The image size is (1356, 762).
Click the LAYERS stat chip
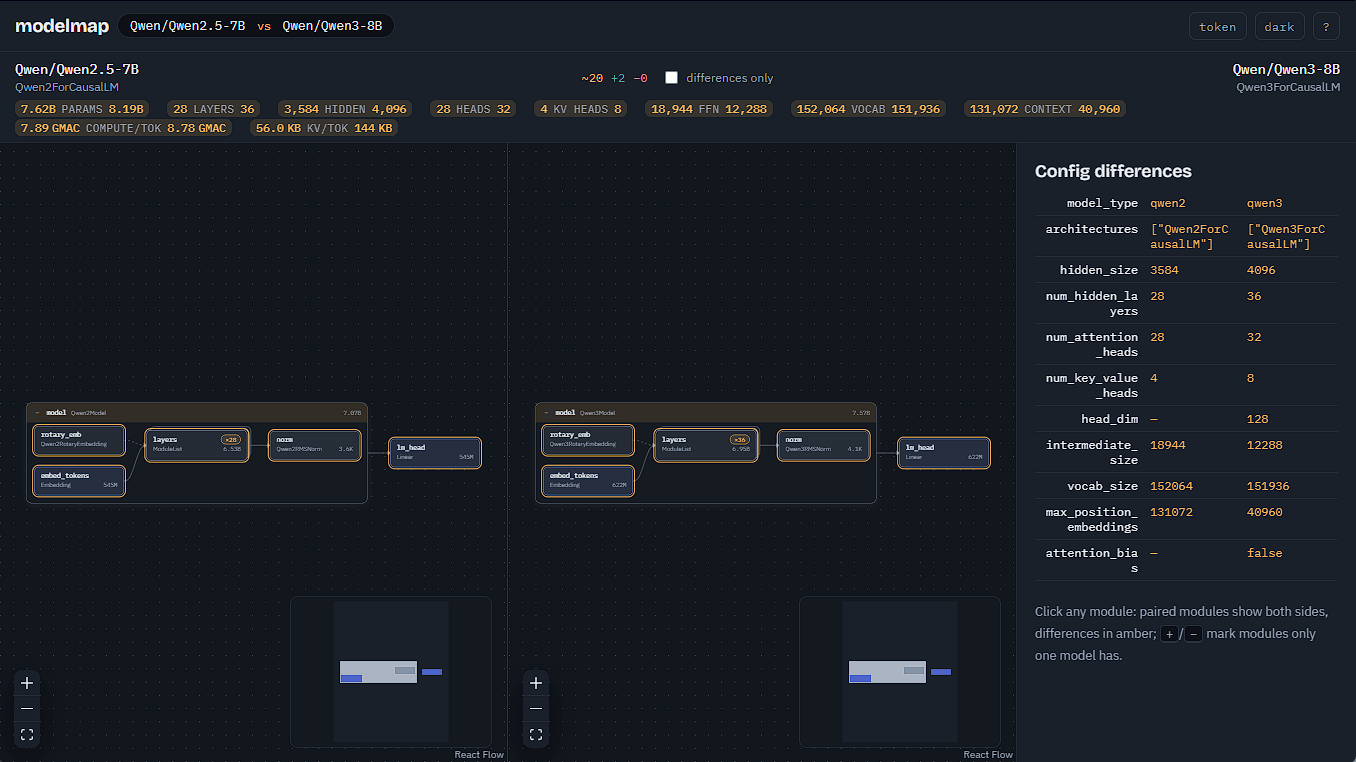[x=214, y=109]
